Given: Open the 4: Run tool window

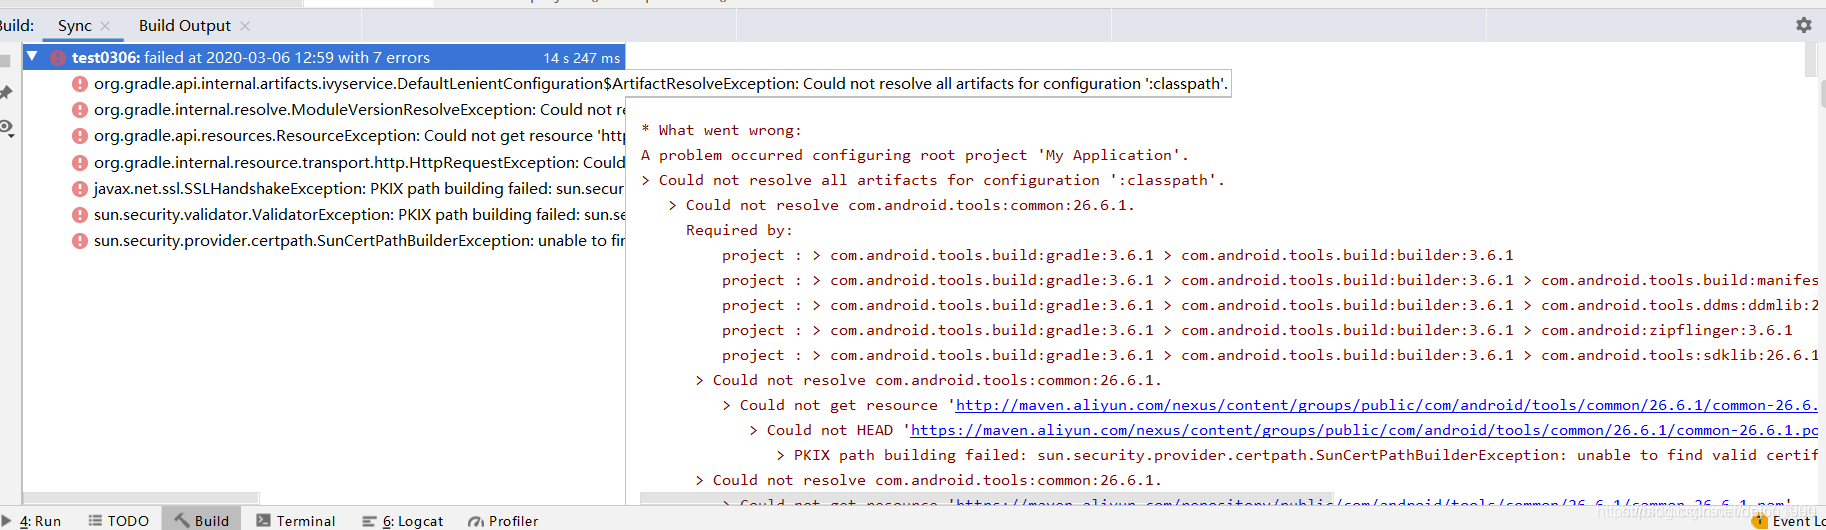Looking at the screenshot, I should tap(32, 520).
